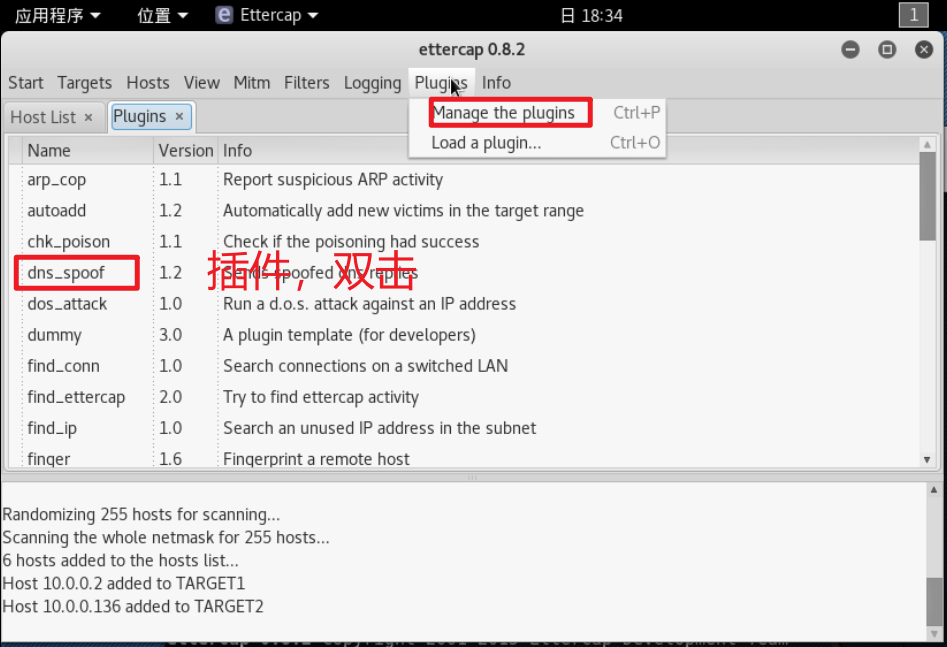The image size is (947, 647).
Task: Select the find_ip plugin row
Action: click(x=463, y=428)
